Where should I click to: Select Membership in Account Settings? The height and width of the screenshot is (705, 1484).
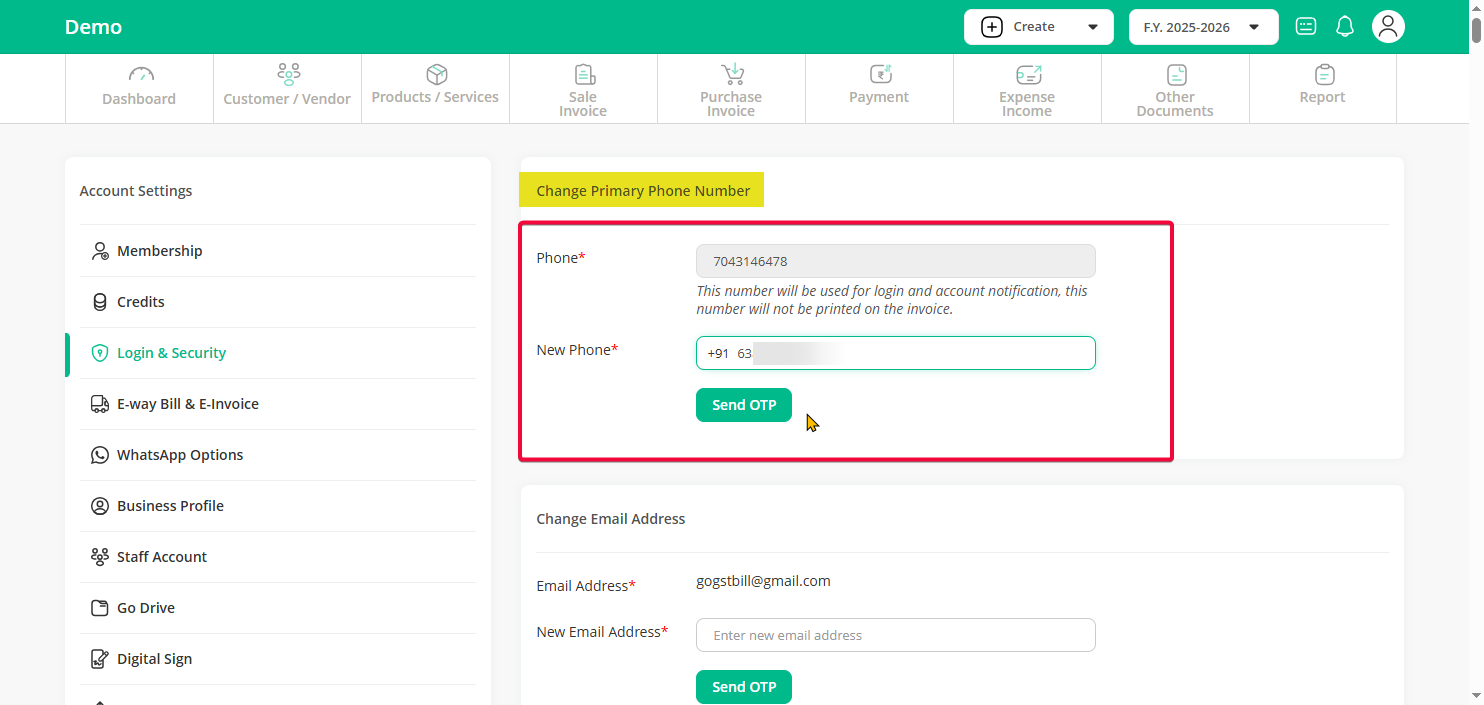[x=159, y=251]
